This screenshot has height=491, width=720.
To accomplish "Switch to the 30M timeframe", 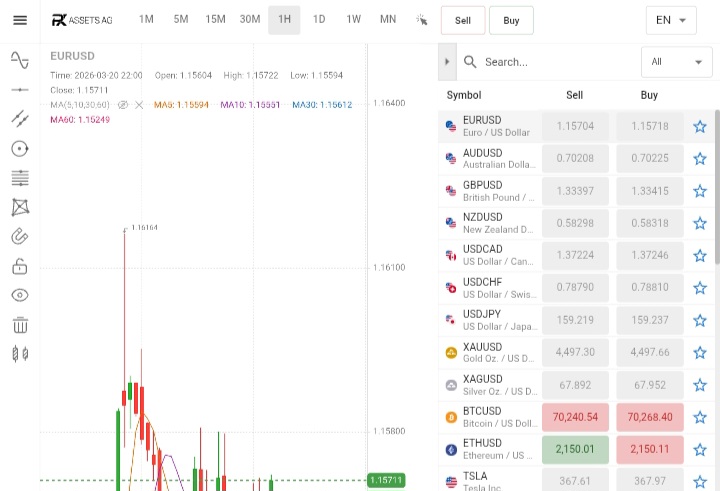I will point(250,19).
